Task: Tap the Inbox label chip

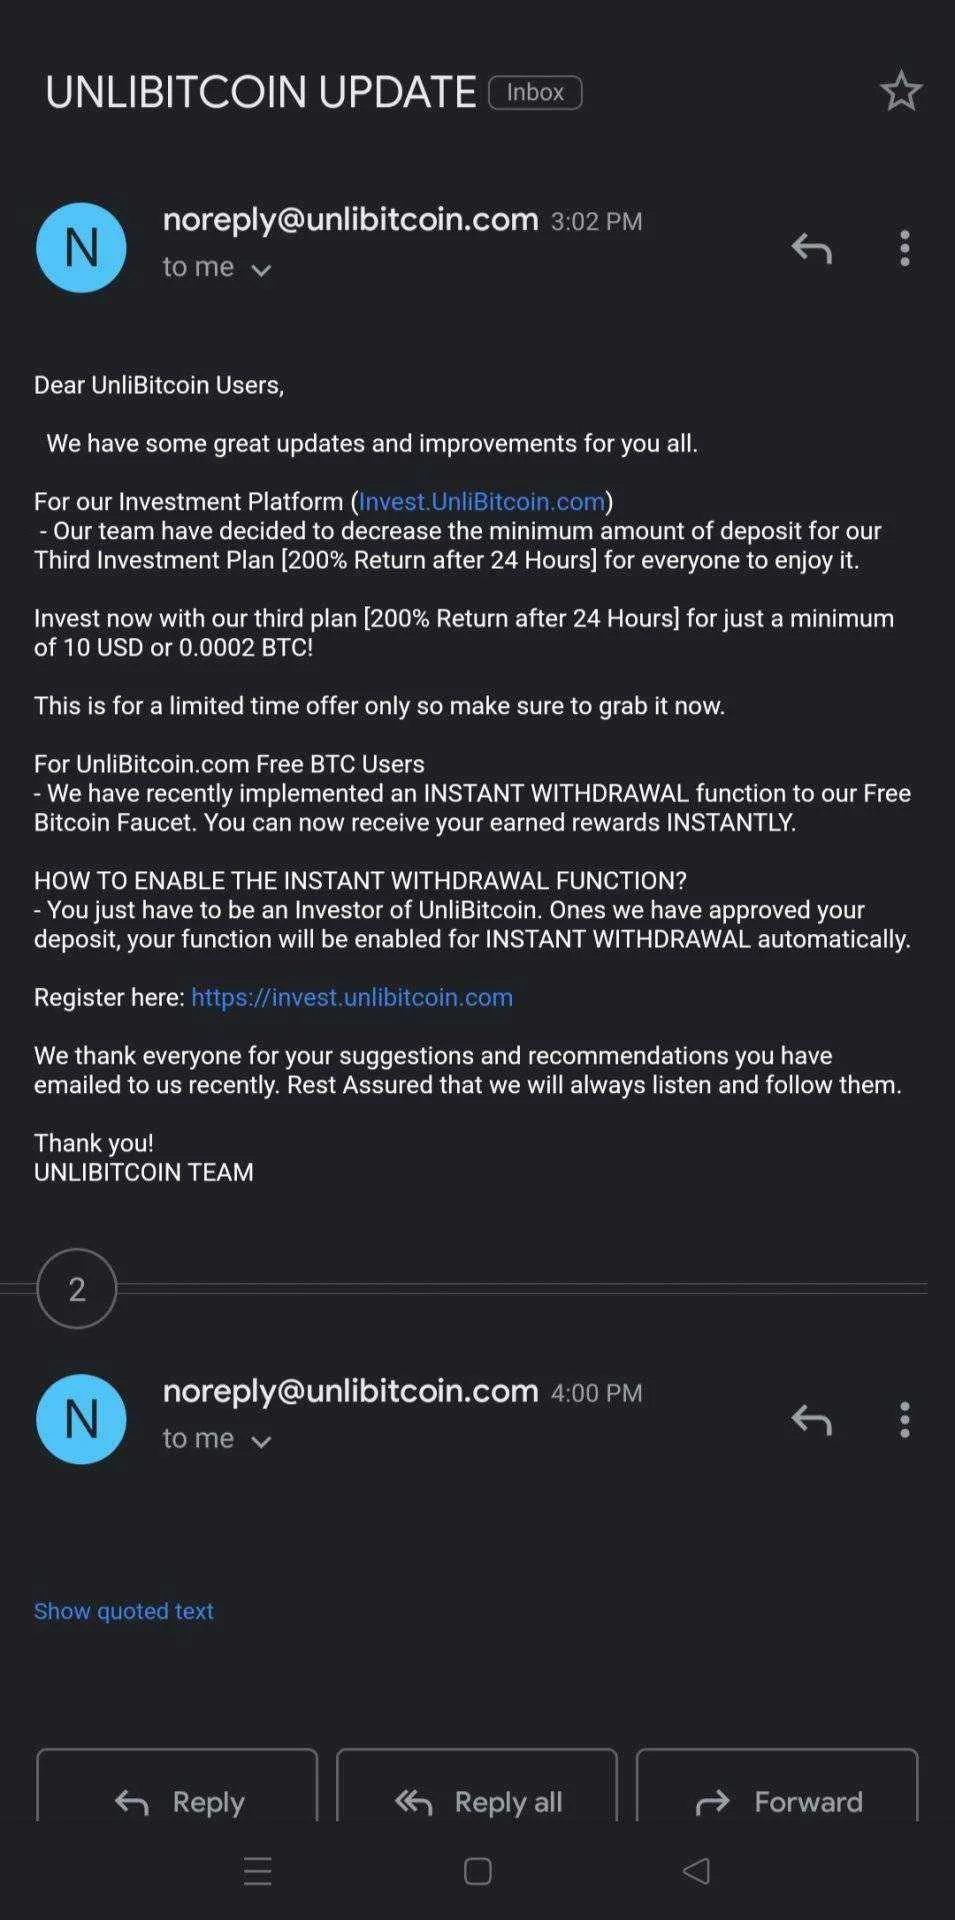Action: point(535,92)
